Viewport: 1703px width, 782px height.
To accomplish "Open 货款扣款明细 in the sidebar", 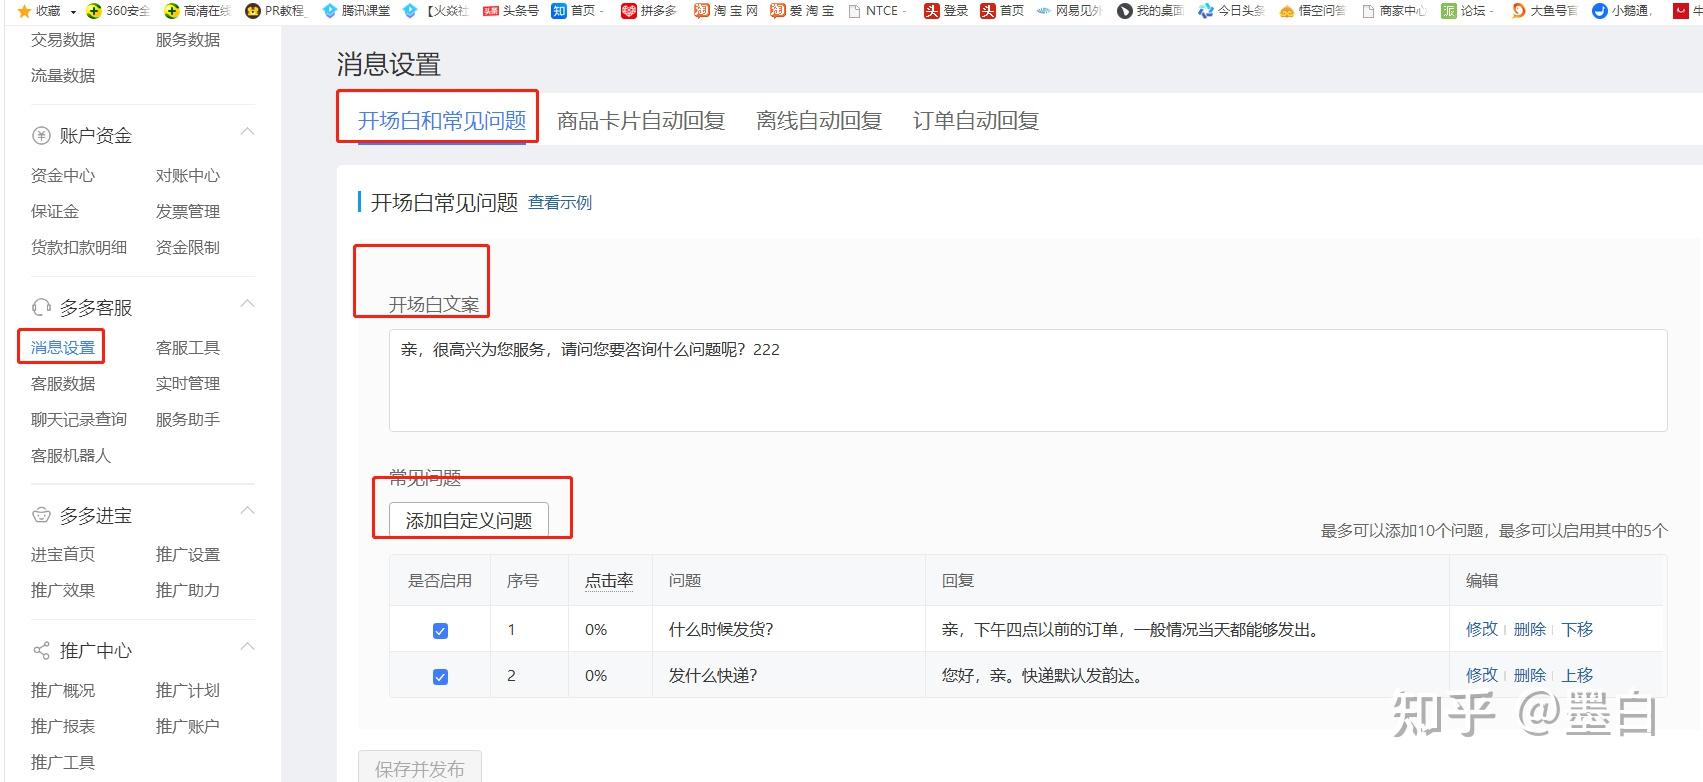I will click(x=79, y=248).
